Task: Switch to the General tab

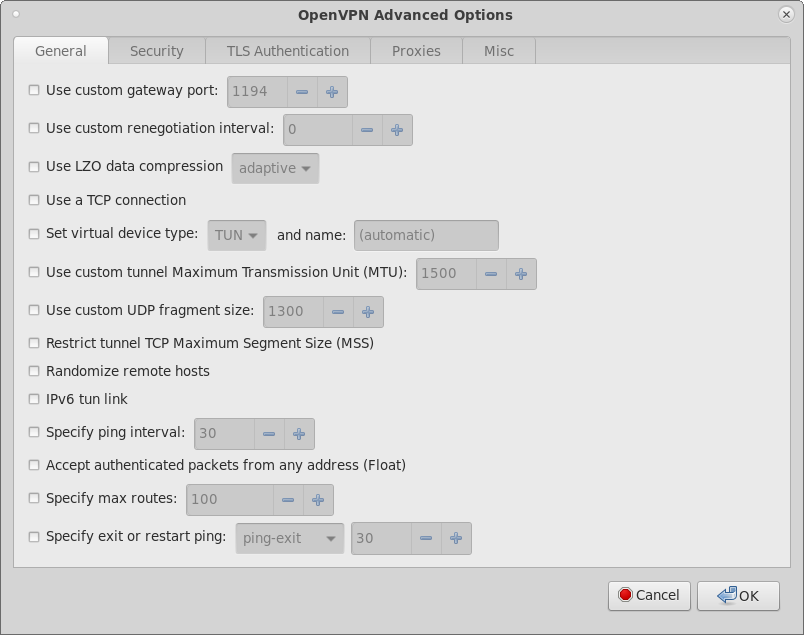Action: 61,51
